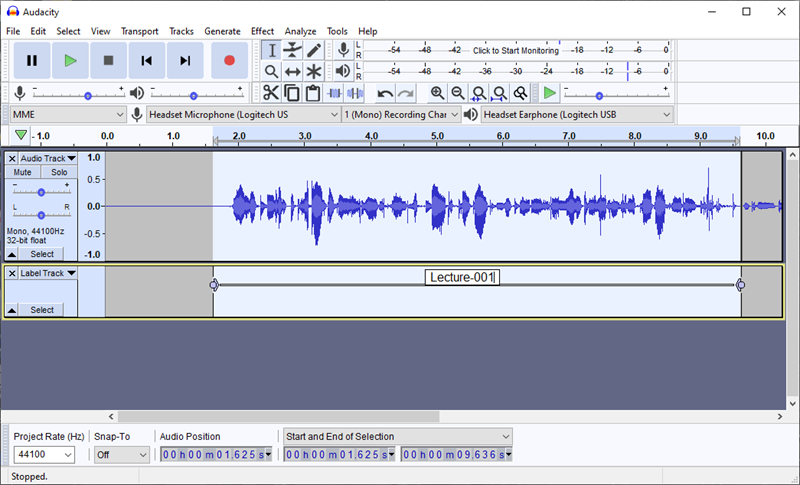This screenshot has width=800, height=485.
Task: Cut the selection with the scissors icon
Action: tap(271, 93)
